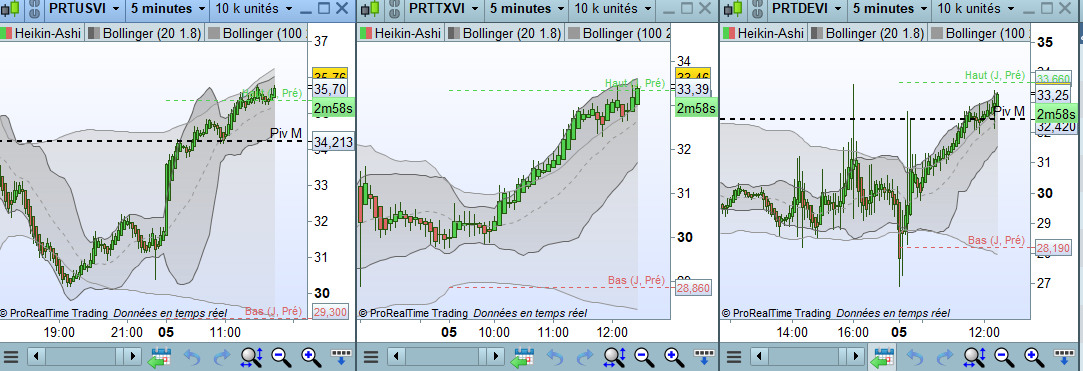Screen dimensions: 1083x371
Task: Zoom out the PRTDEVI chart
Action: click(1004, 357)
